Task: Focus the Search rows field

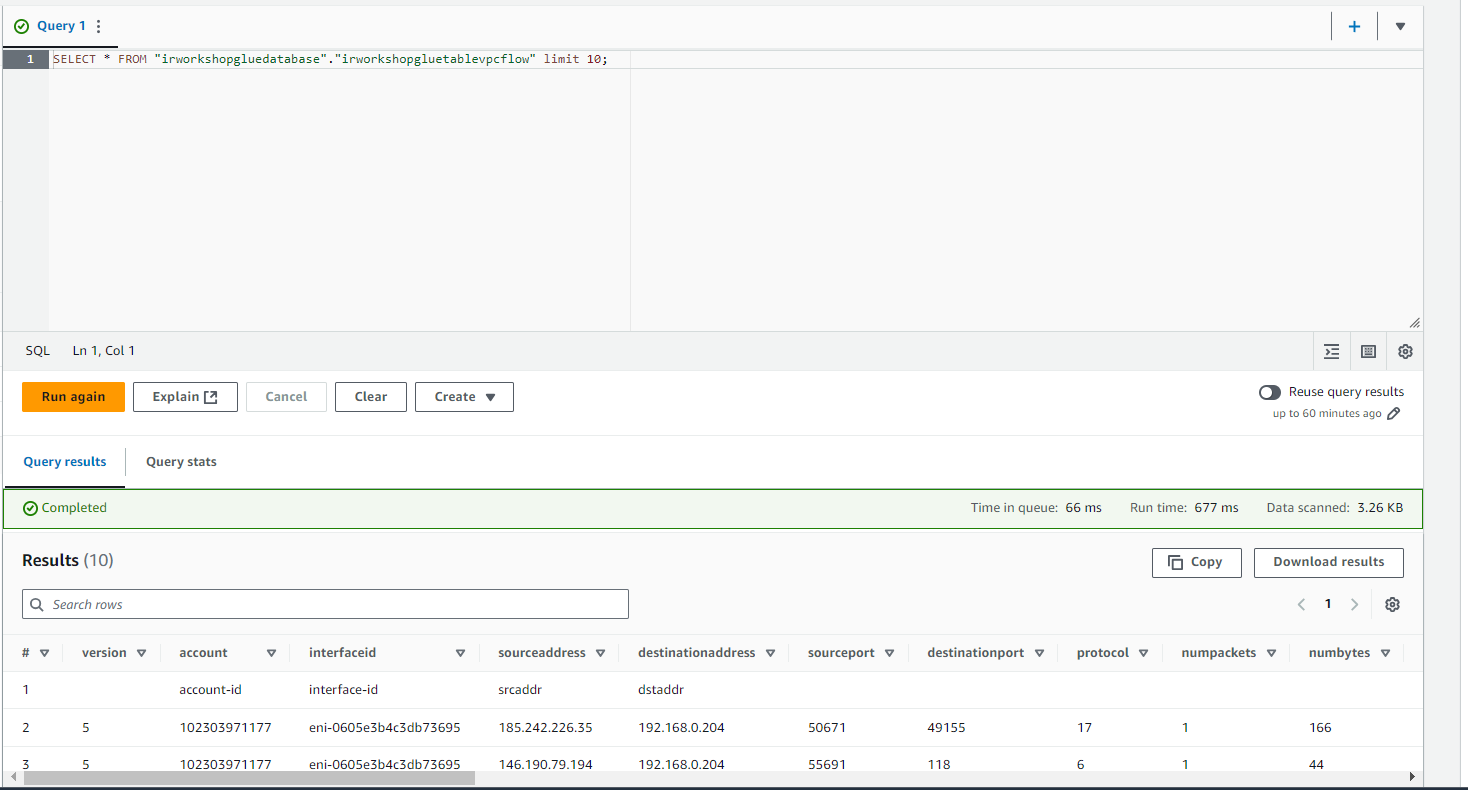Action: point(325,604)
